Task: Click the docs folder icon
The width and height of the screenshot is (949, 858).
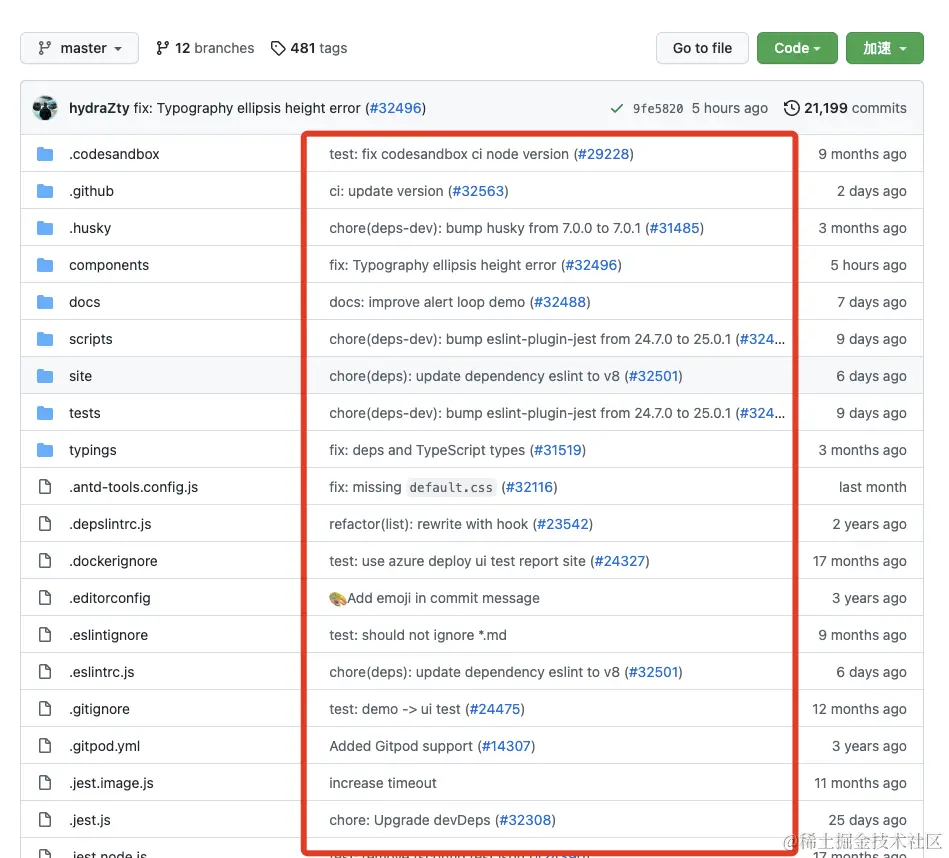Action: (45, 302)
